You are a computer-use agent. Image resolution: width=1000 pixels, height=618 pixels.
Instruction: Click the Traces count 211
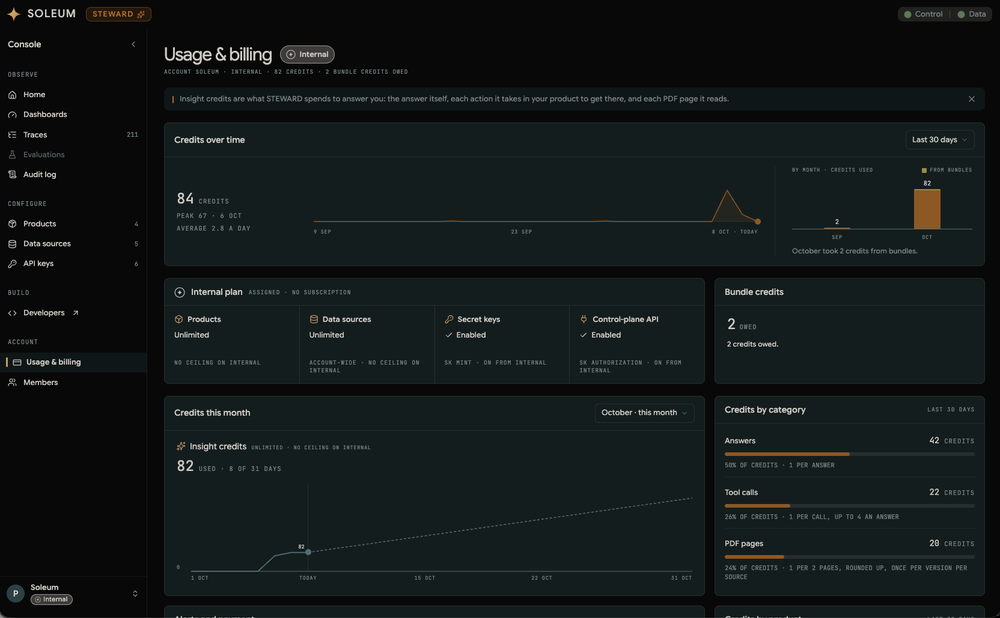click(x=132, y=135)
